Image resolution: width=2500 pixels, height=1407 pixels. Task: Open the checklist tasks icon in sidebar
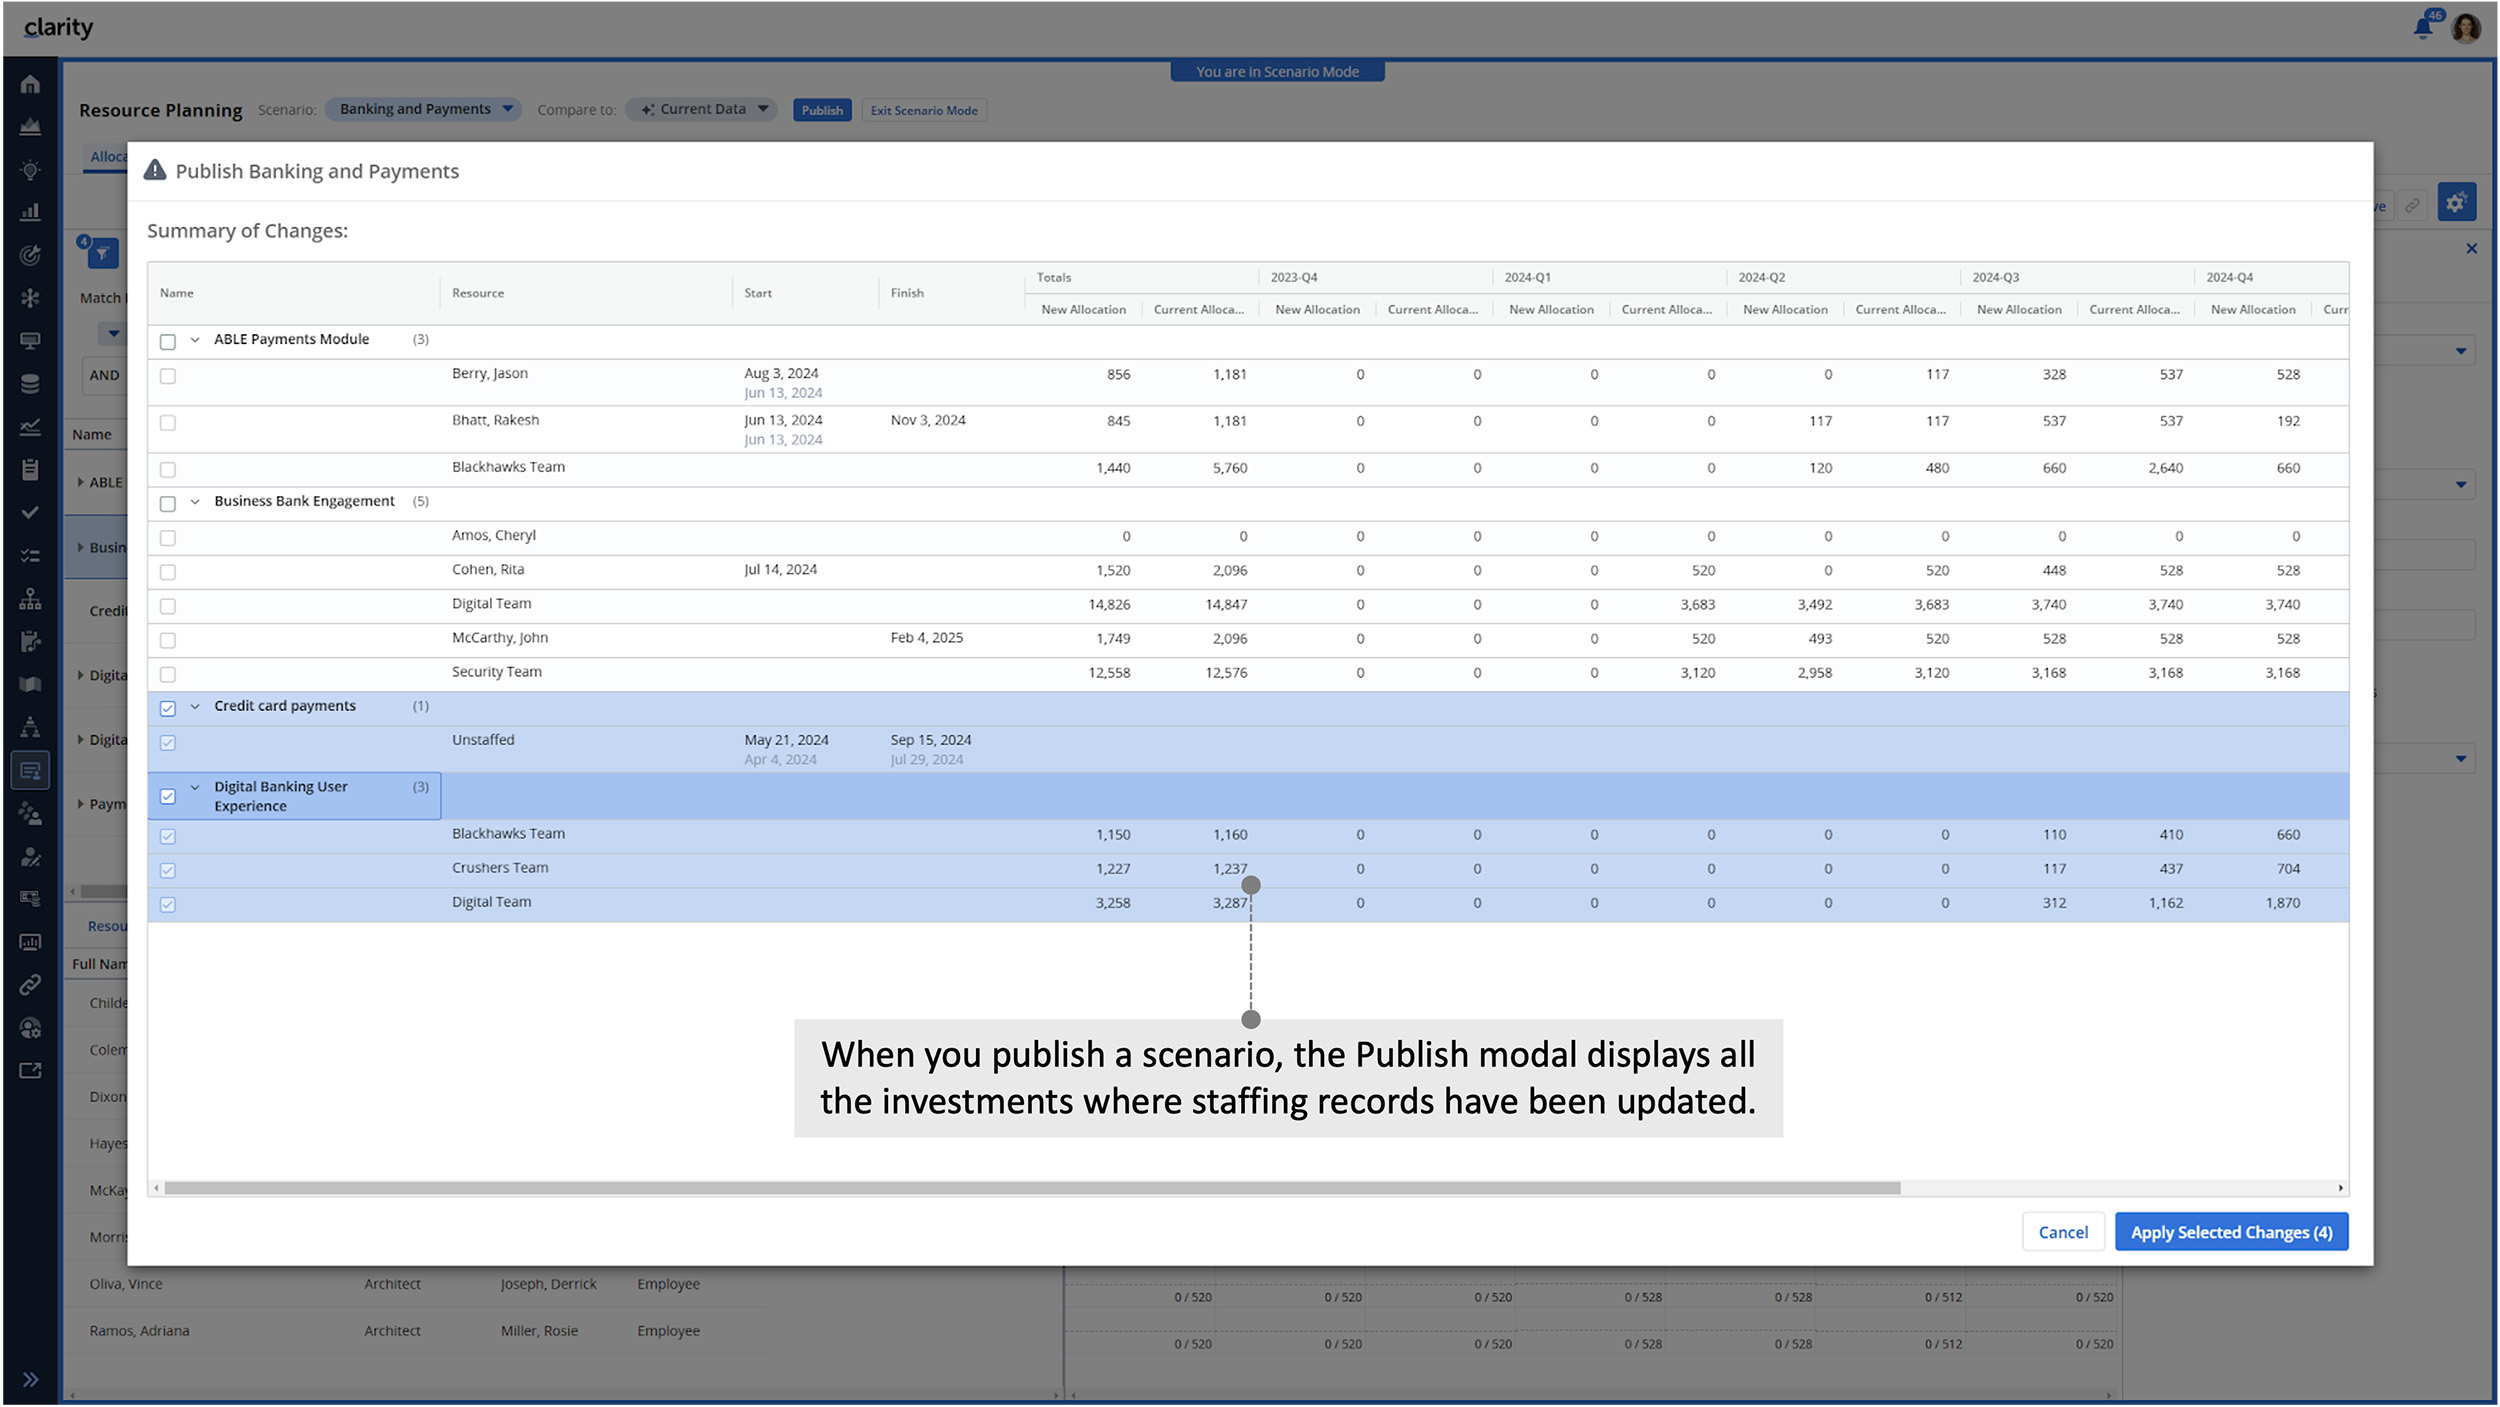click(30, 556)
